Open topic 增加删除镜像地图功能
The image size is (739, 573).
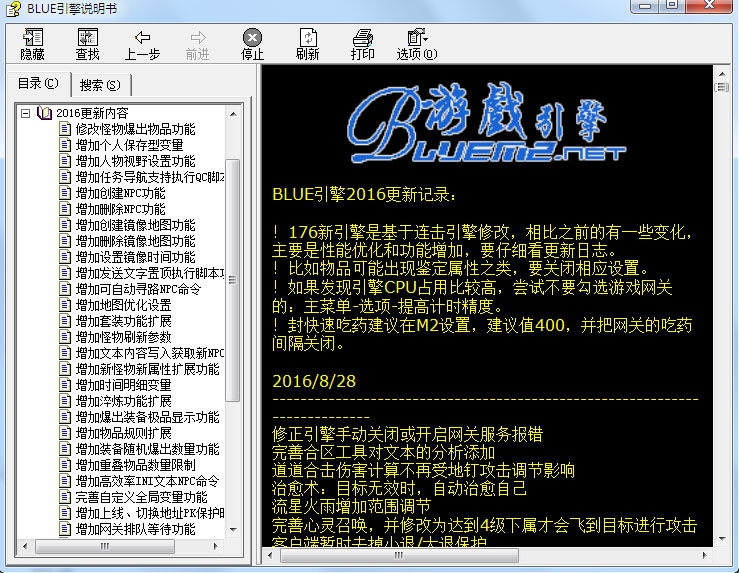tap(135, 241)
